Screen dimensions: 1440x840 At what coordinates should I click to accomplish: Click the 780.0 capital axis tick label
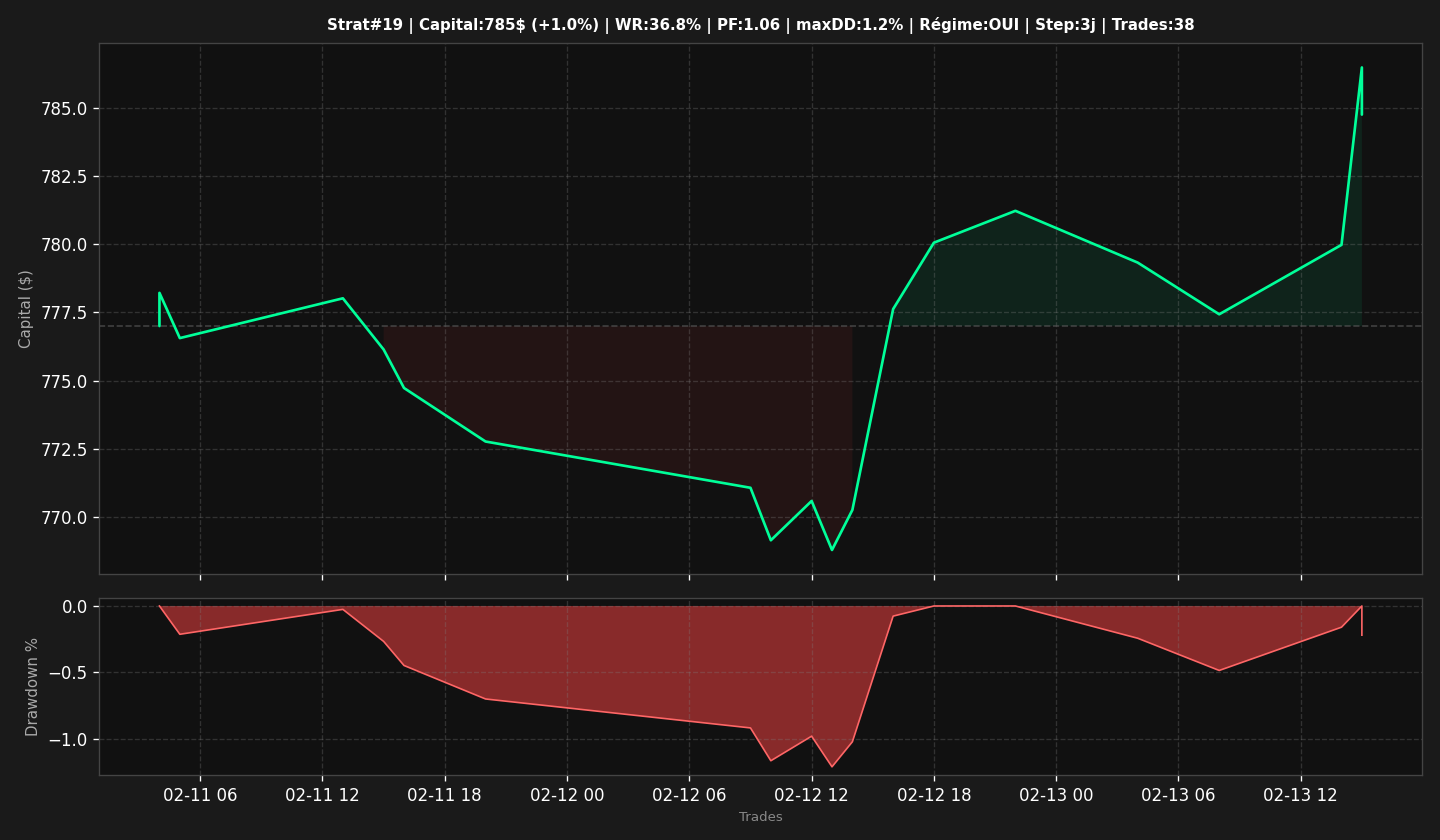(63, 245)
